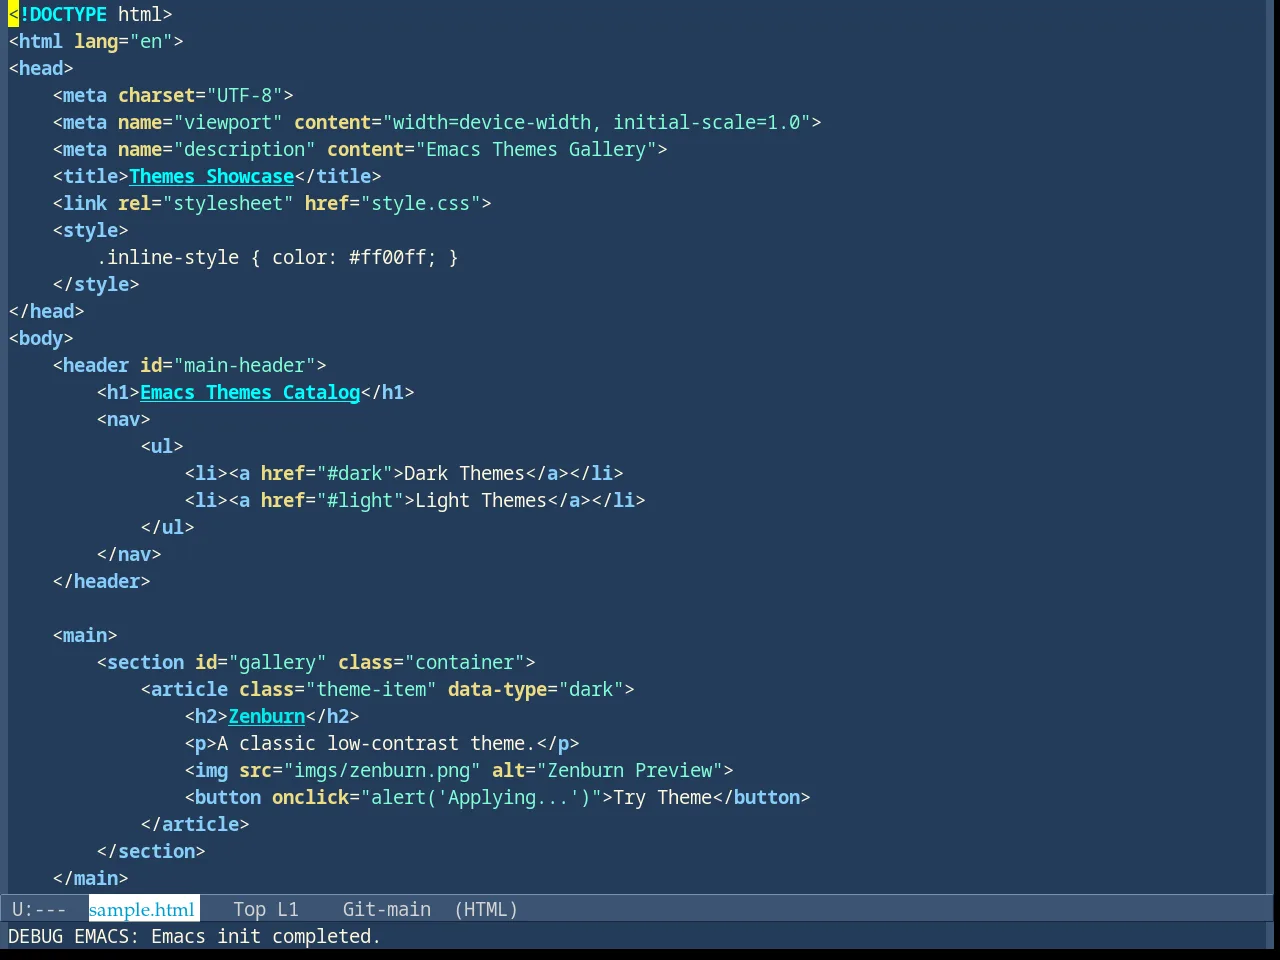Click the "width=device-width, initial-scale=1.0" string

click(597, 122)
